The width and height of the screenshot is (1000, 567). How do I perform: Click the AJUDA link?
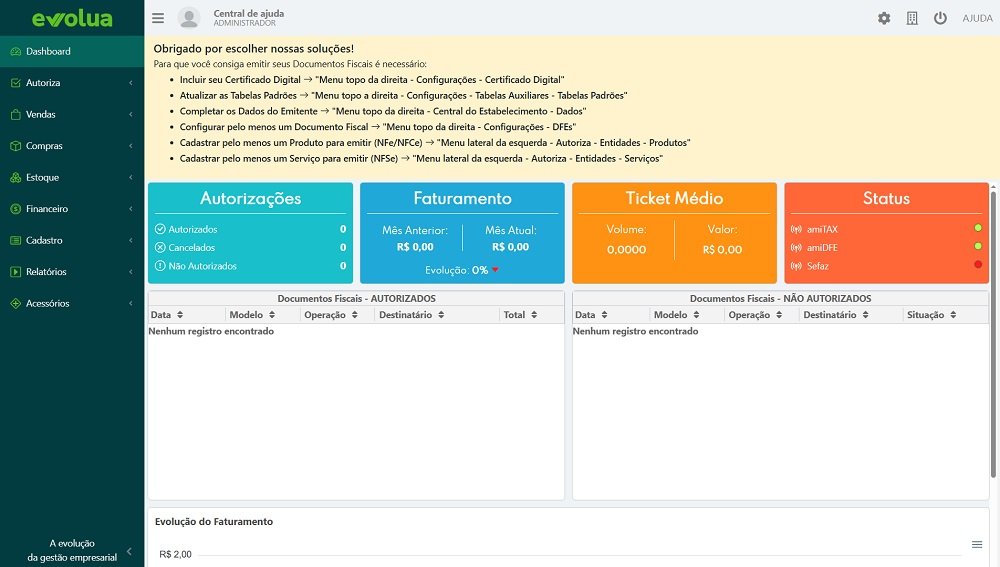(977, 18)
